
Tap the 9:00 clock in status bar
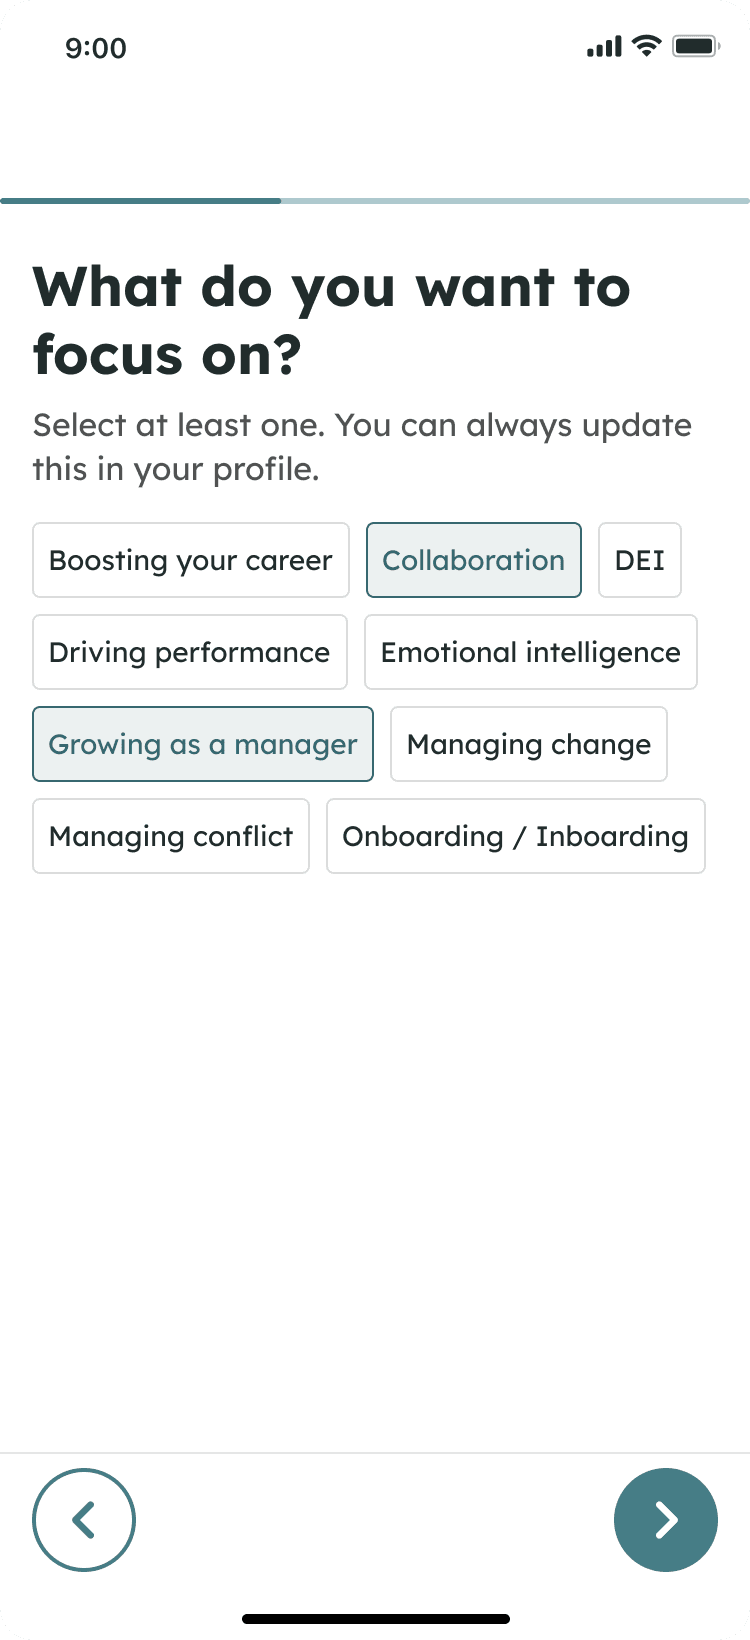[x=96, y=48]
